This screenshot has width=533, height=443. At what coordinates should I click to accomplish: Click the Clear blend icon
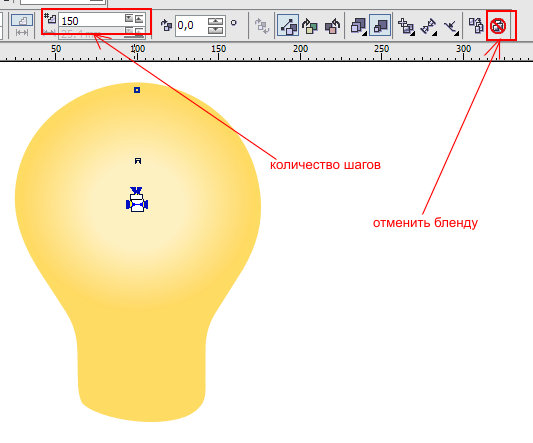point(498,26)
